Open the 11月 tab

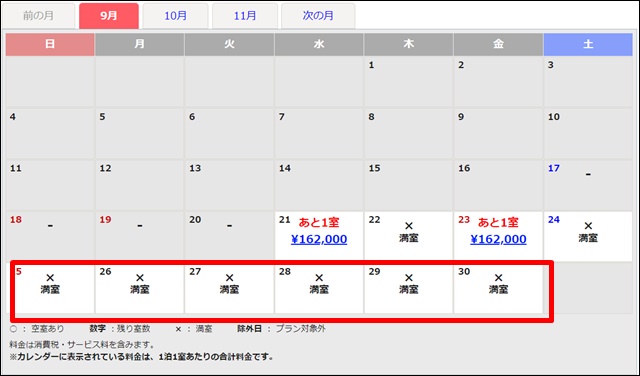245,16
